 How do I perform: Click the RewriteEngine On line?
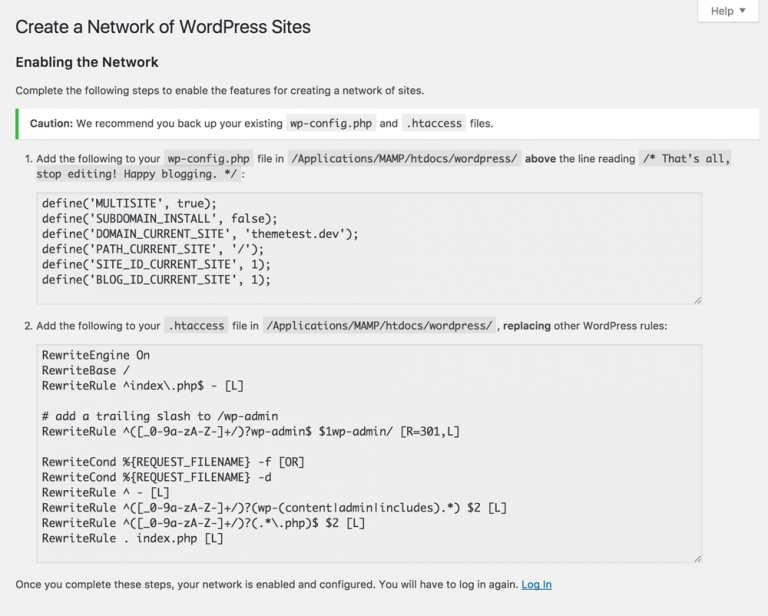click(96, 355)
